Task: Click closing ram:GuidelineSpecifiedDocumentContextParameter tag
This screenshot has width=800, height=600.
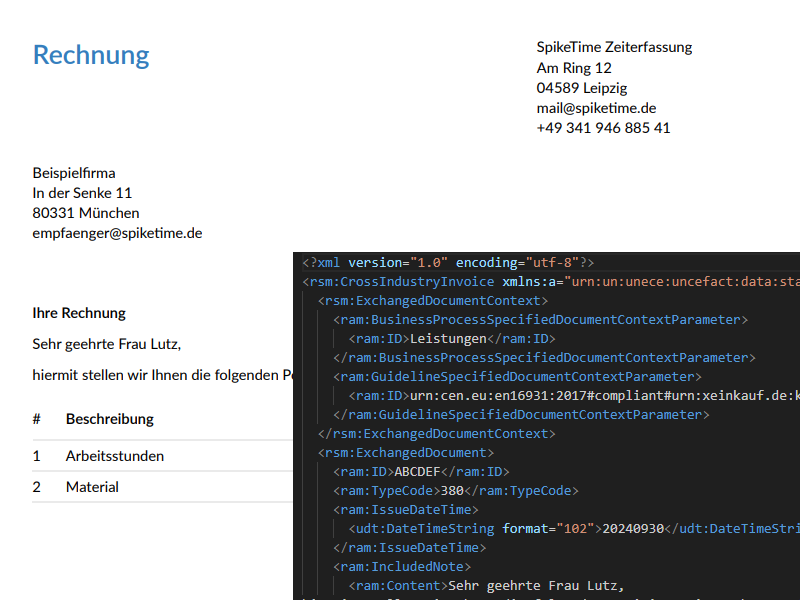Action: point(521,415)
